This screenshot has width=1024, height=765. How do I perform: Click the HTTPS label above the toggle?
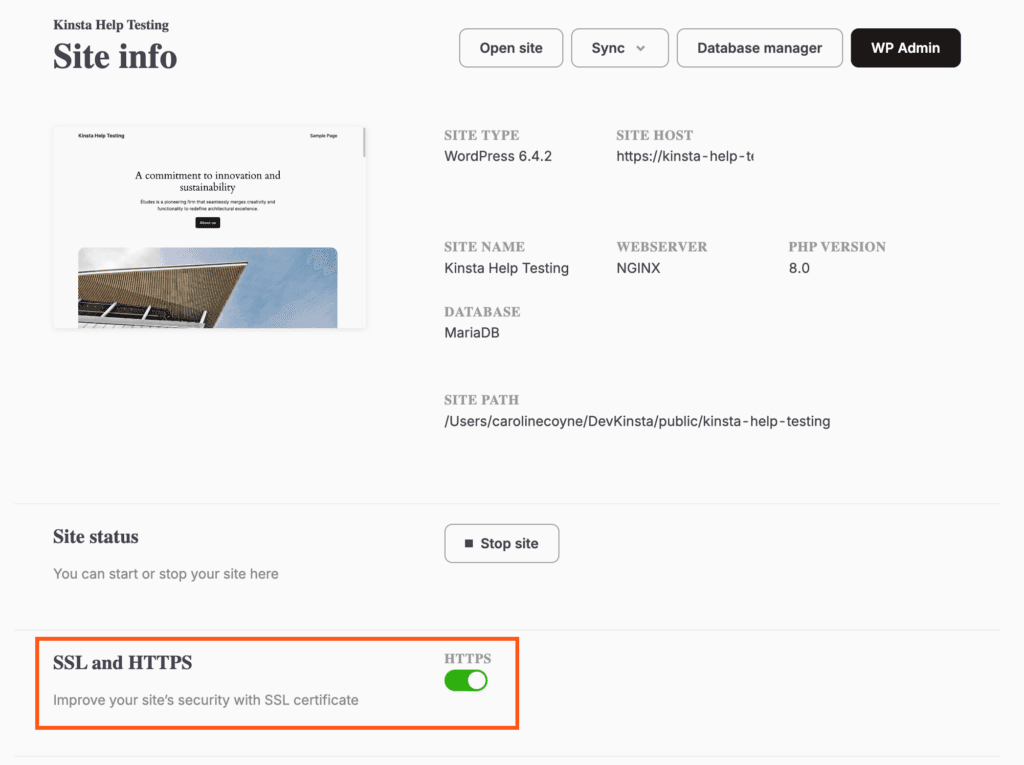click(467, 659)
